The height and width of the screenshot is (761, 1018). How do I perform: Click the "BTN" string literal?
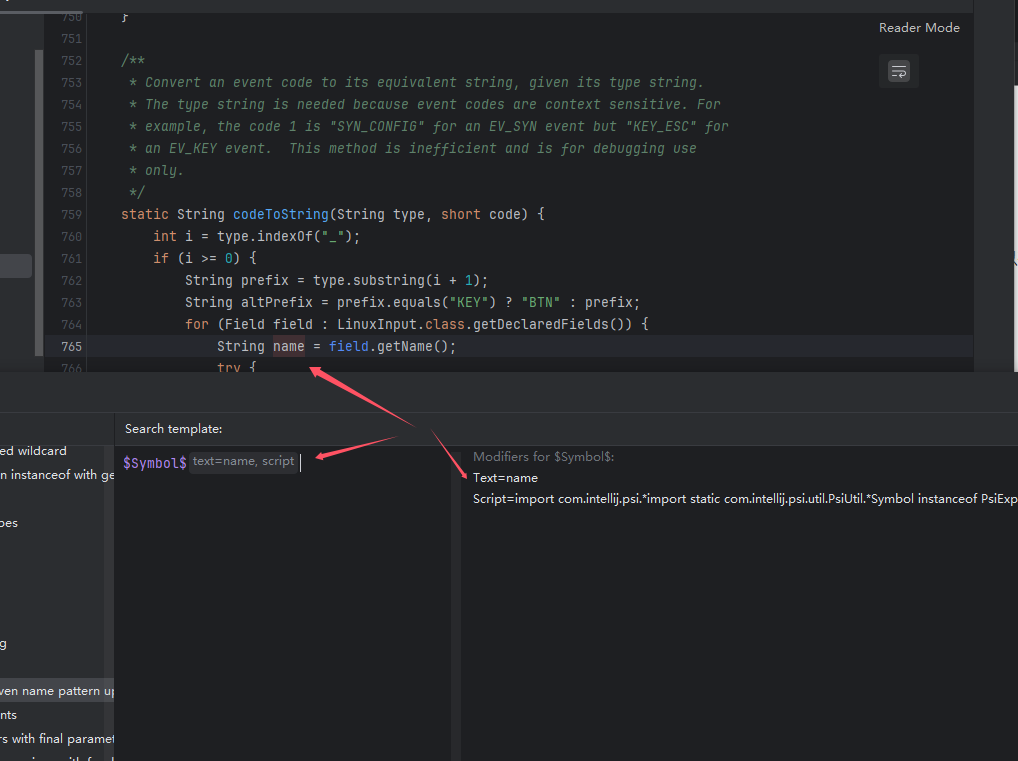click(541, 303)
